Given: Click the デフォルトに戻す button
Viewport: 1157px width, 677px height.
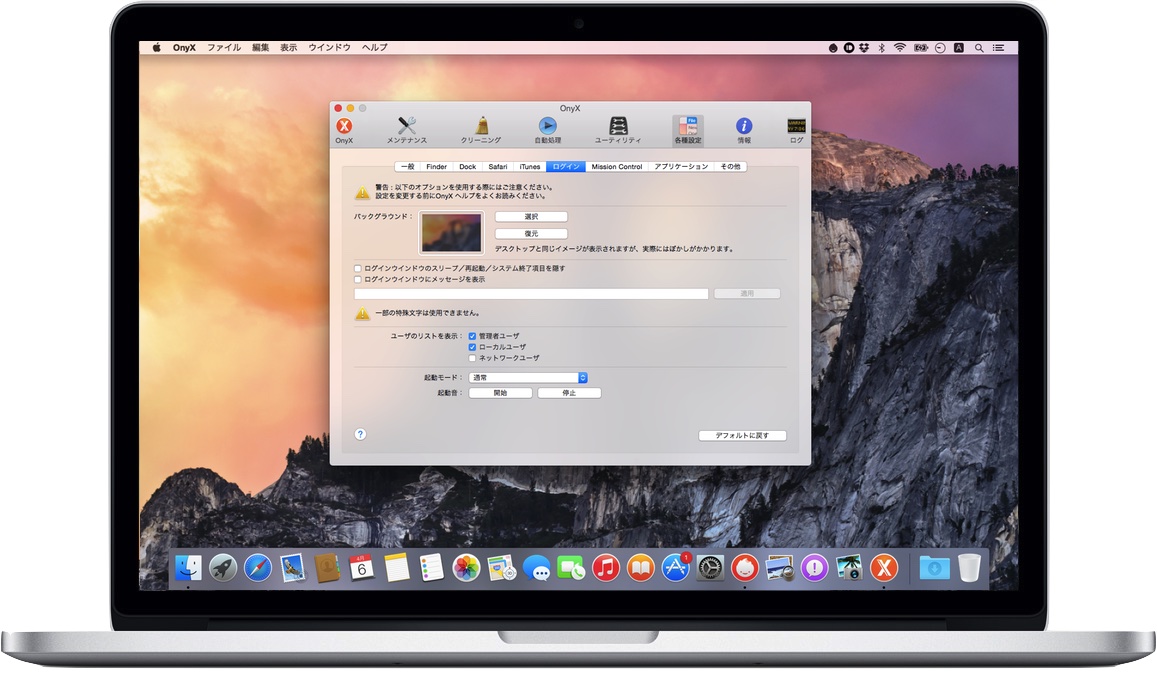Looking at the screenshot, I should click(x=742, y=436).
